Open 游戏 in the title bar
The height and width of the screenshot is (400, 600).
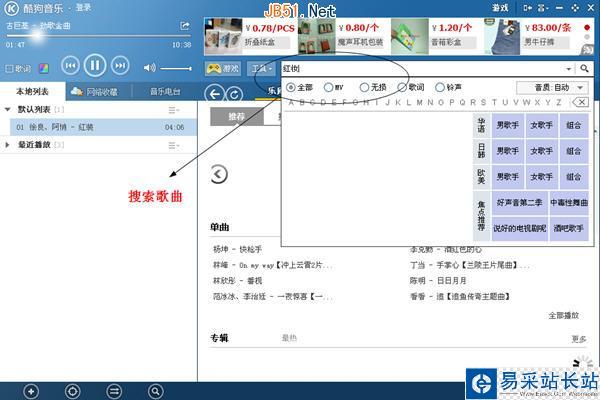[x=500, y=8]
